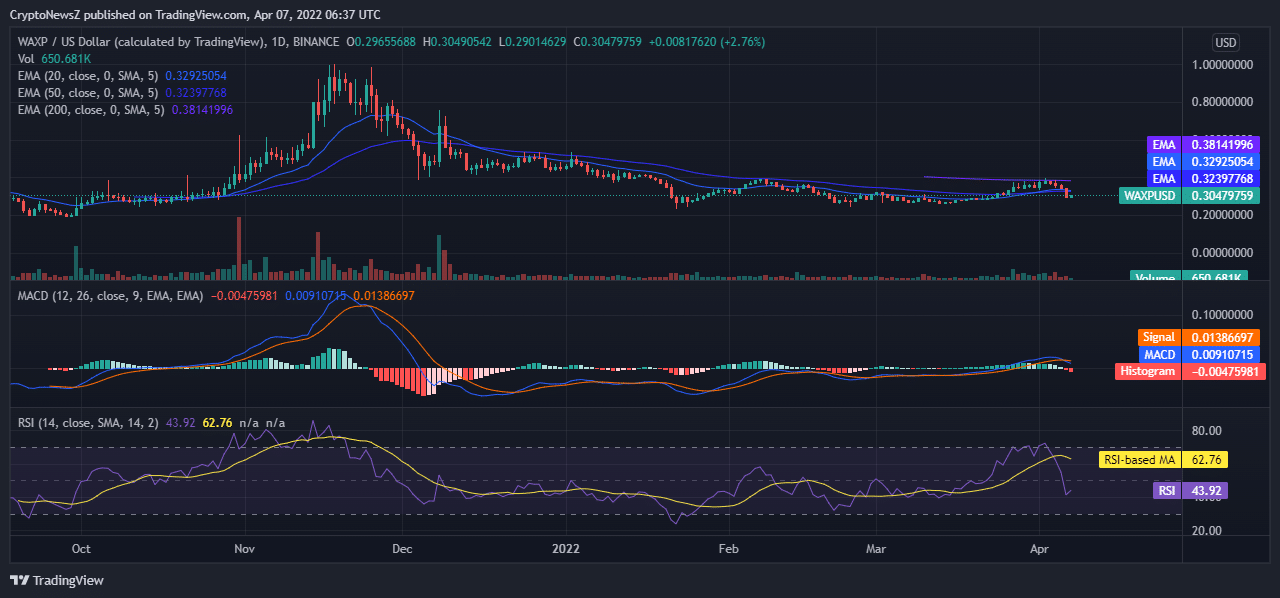The width and height of the screenshot is (1280, 598).
Task: Click the purple RSI 43.92 tag
Action: click(1190, 491)
